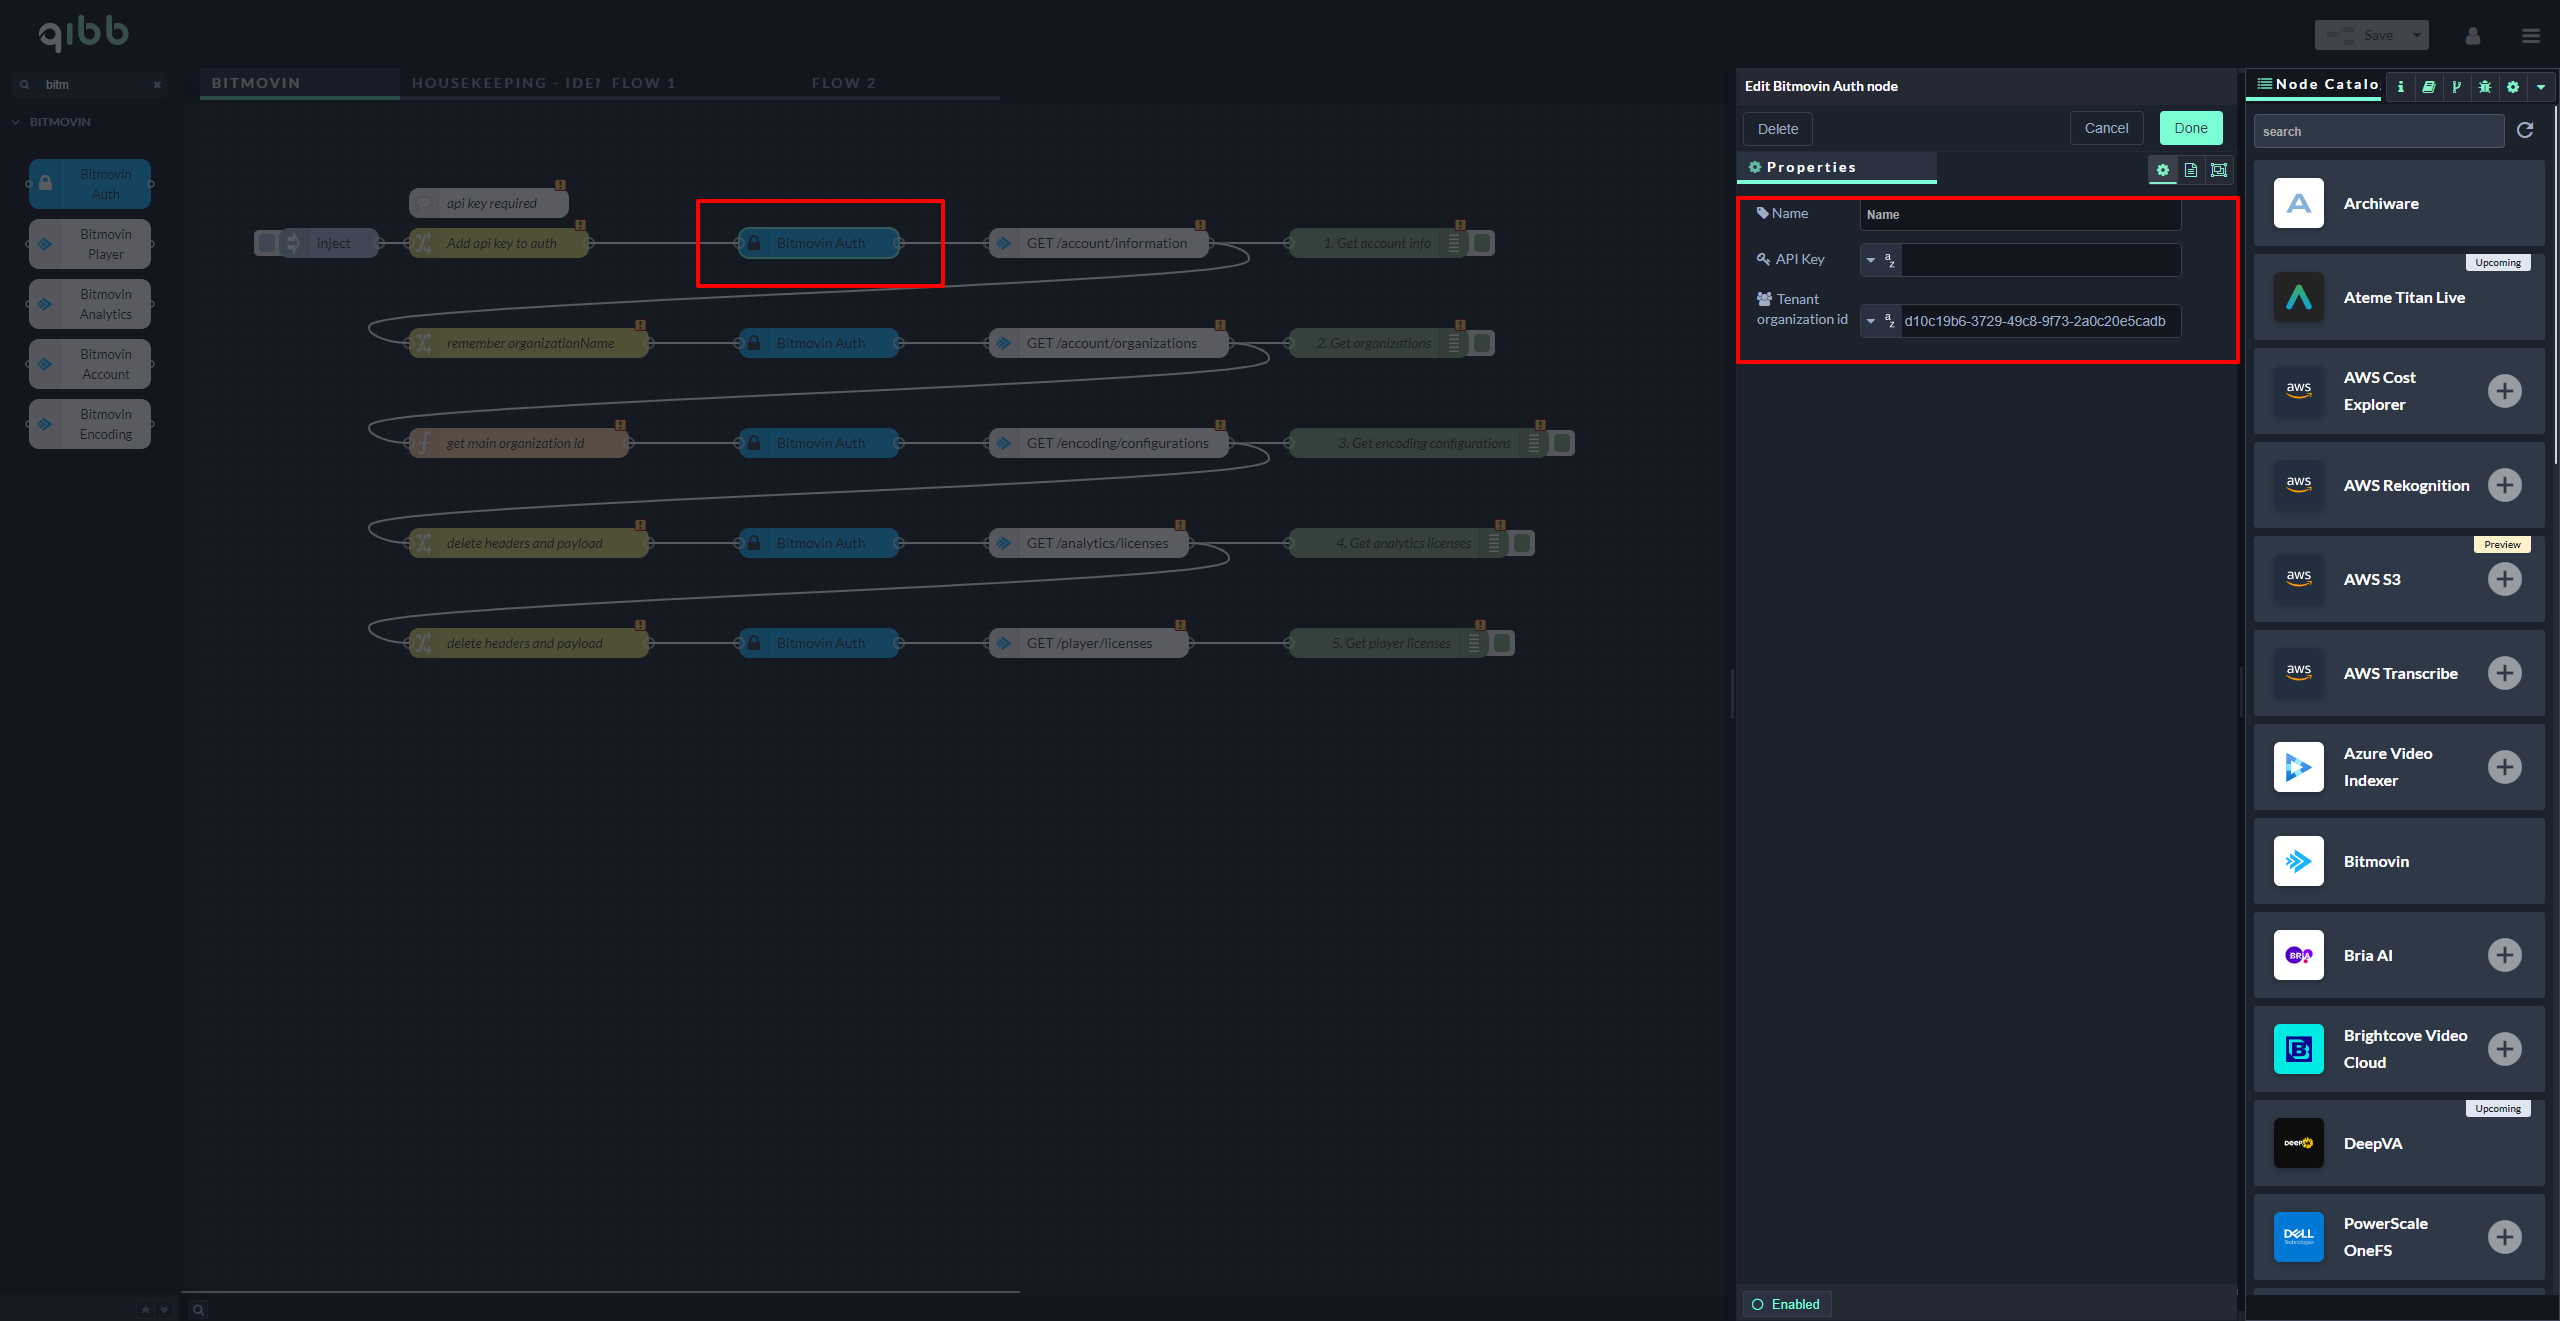The width and height of the screenshot is (2560, 1321).
Task: Select 'get main organization id' function node
Action: pos(518,443)
